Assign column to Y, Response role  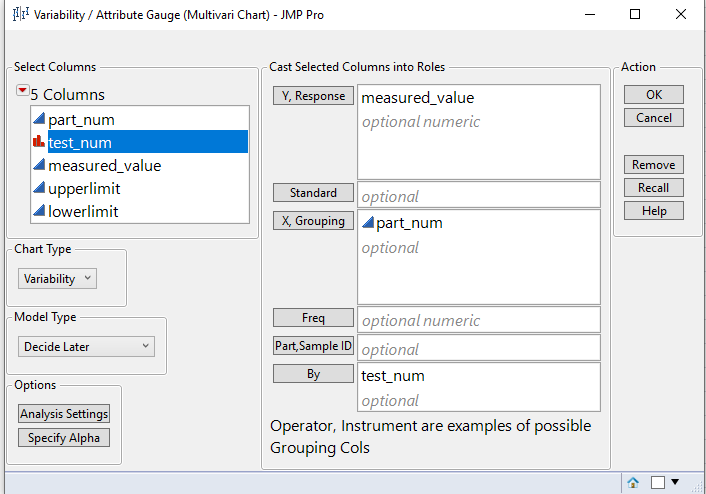tap(313, 96)
